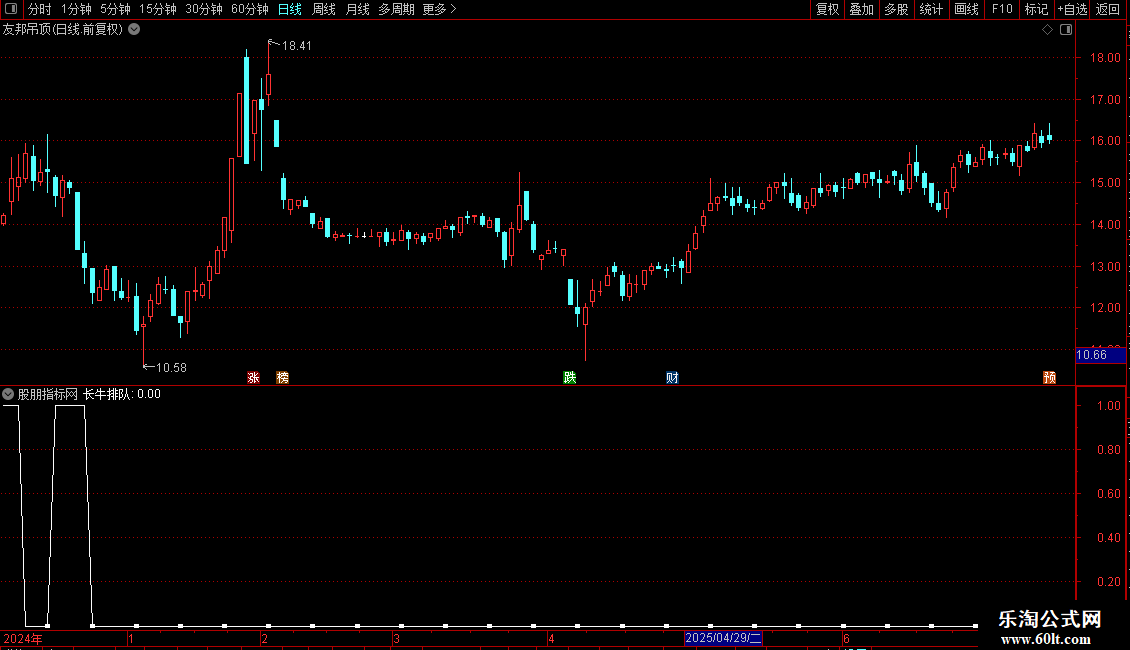Open 多周期 multi-period view

pos(396,9)
